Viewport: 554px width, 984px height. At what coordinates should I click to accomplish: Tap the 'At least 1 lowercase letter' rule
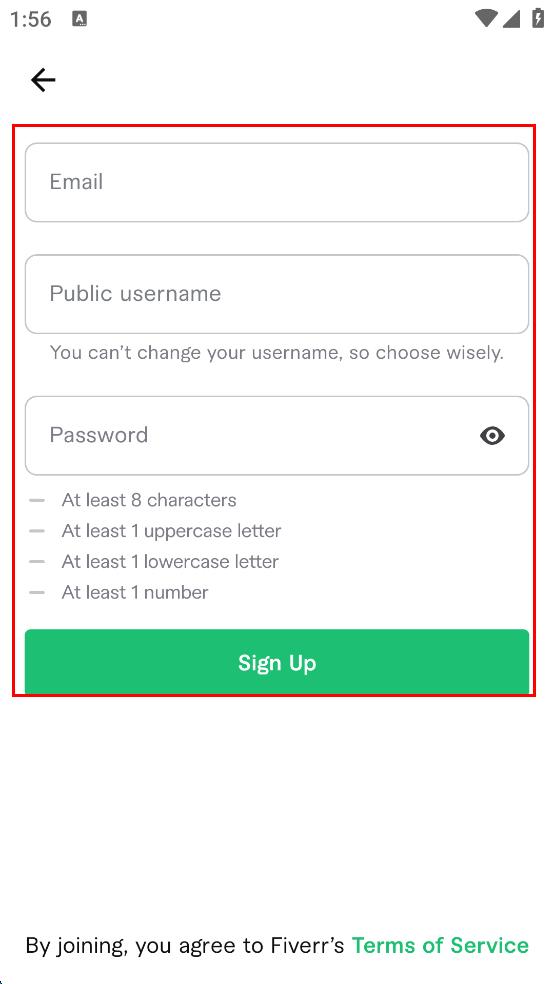click(x=170, y=562)
